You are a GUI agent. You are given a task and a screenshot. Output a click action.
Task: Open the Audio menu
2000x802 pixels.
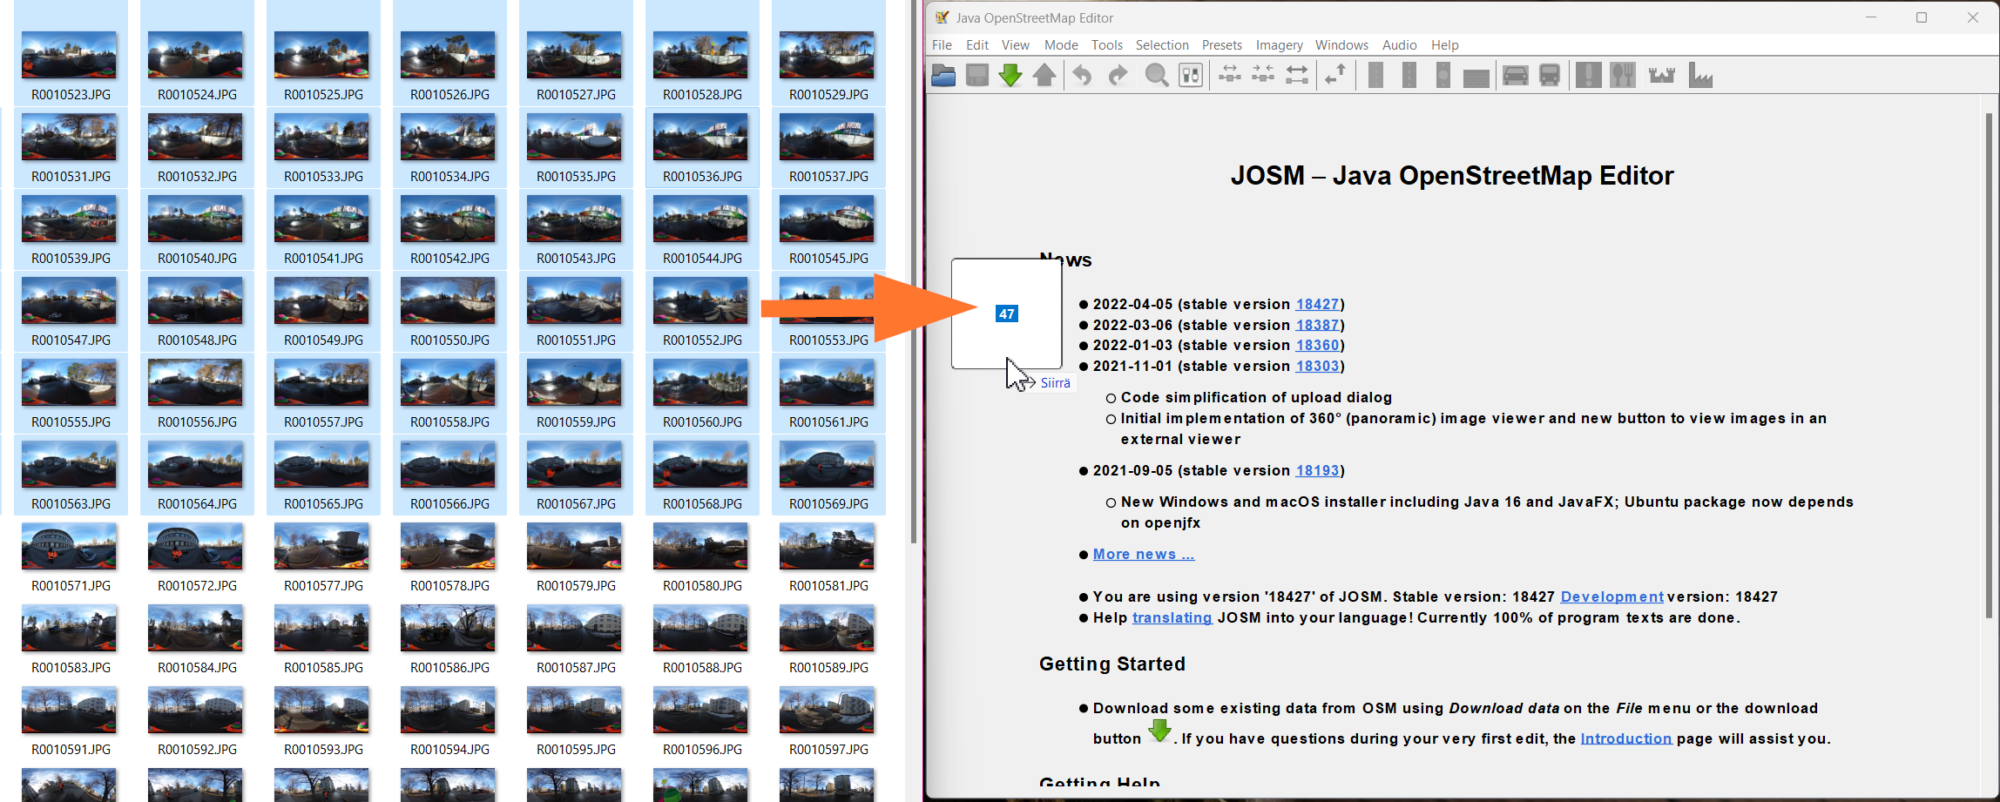click(x=1399, y=45)
